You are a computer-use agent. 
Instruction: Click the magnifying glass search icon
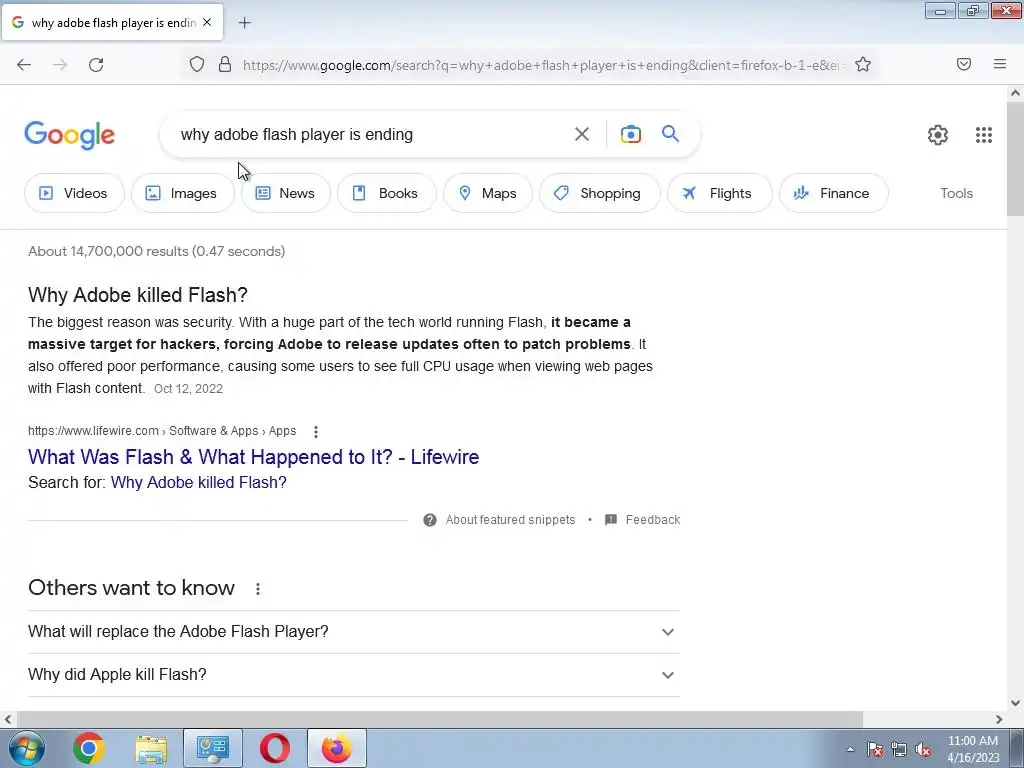pos(670,134)
